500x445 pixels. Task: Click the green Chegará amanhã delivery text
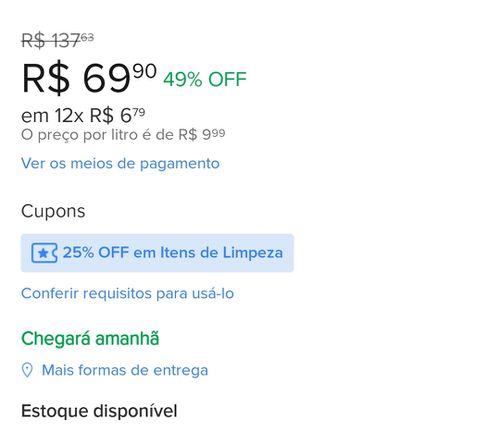pyautogui.click(x=90, y=339)
